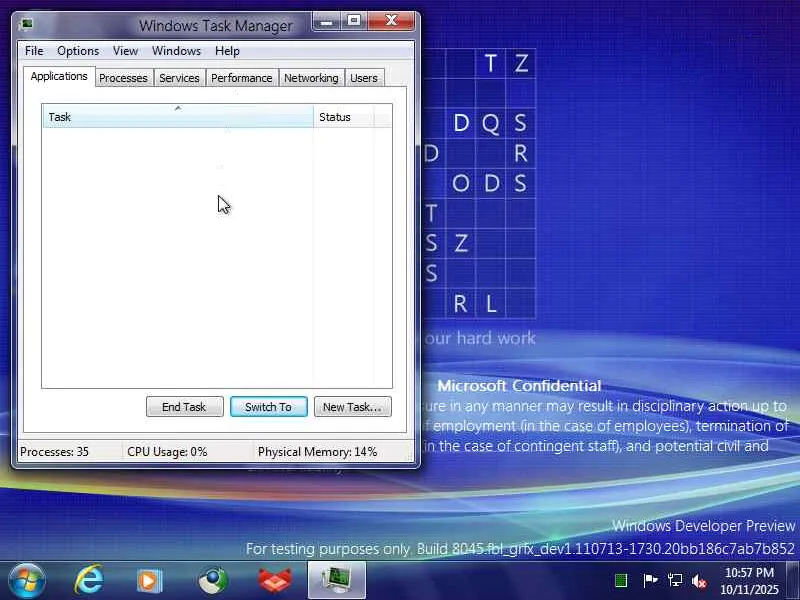The height and width of the screenshot is (600, 800).
Task: Open the network tray icon
Action: [675, 580]
